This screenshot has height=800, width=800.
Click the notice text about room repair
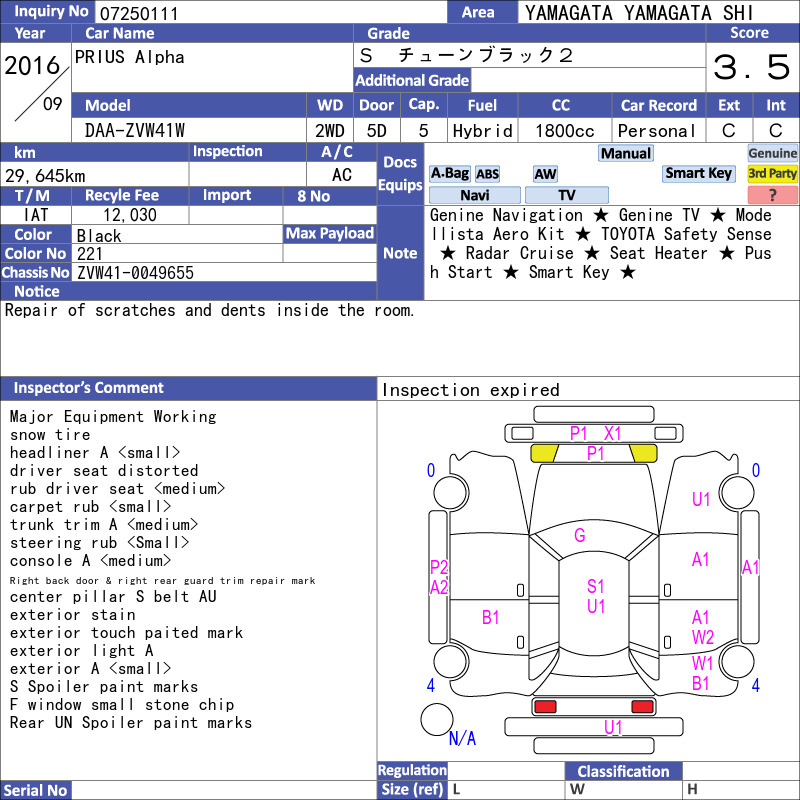210,310
